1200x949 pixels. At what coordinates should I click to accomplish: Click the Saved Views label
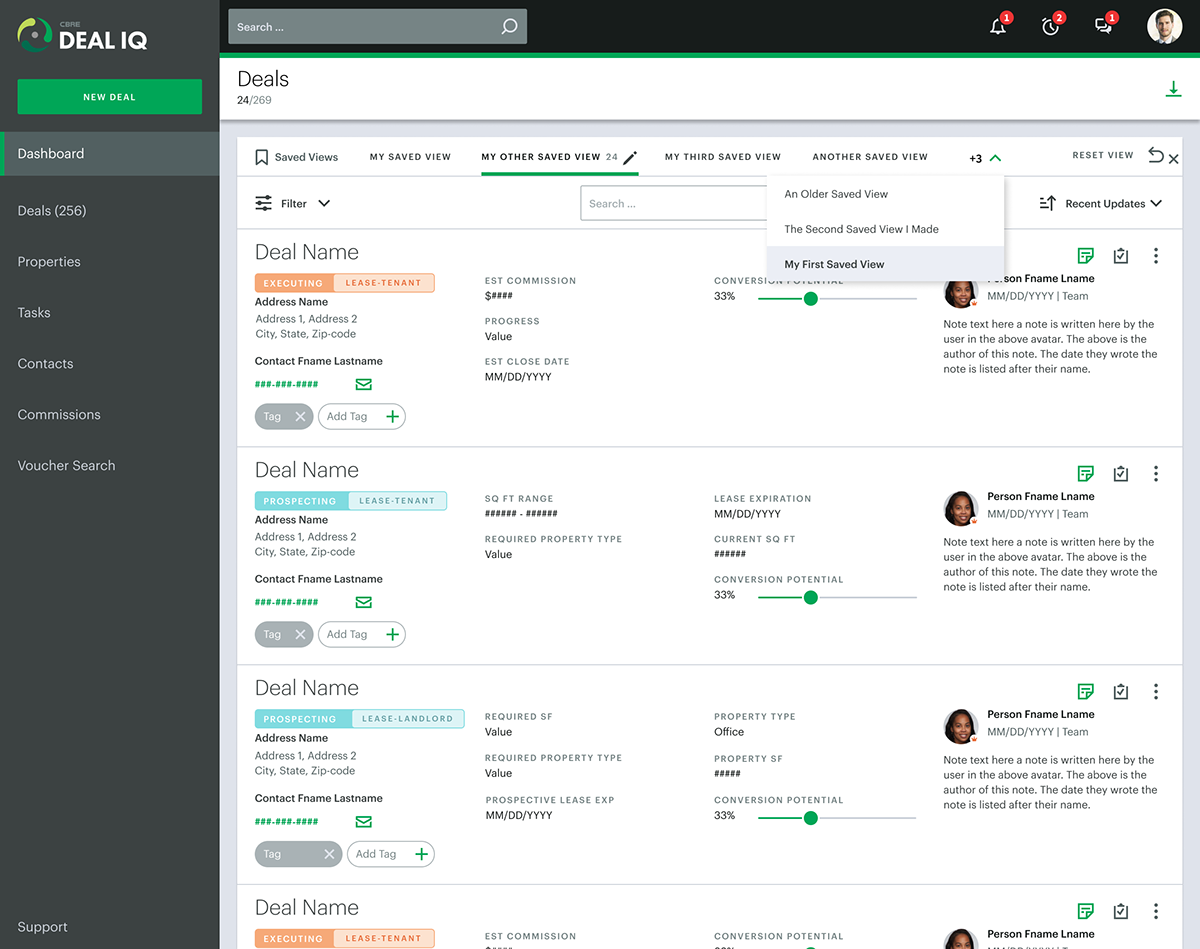[306, 157]
